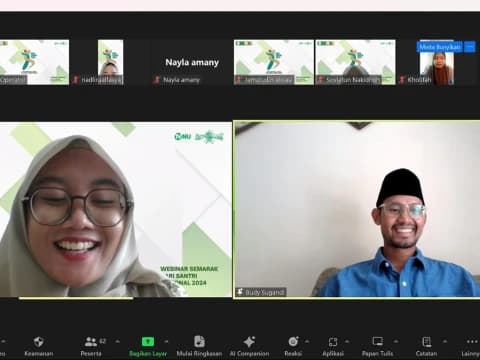The image size is (480, 360).
Task: Open the Catatan notes icon
Action: pos(426,342)
